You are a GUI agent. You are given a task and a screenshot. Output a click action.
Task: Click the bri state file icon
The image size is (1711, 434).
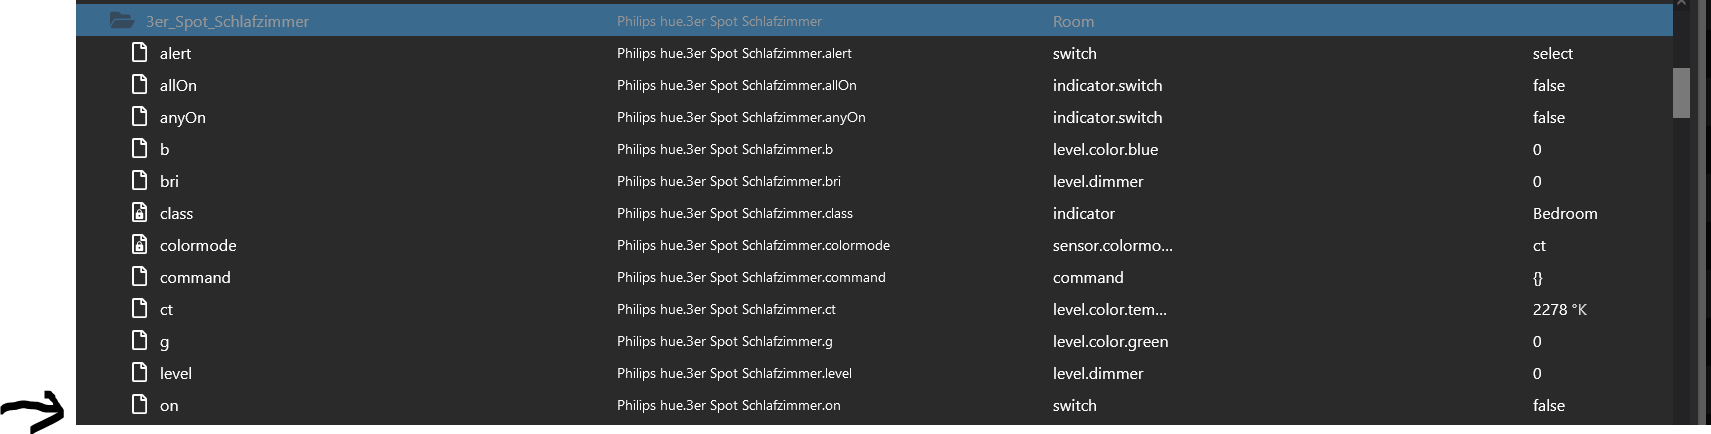pyautogui.click(x=140, y=180)
